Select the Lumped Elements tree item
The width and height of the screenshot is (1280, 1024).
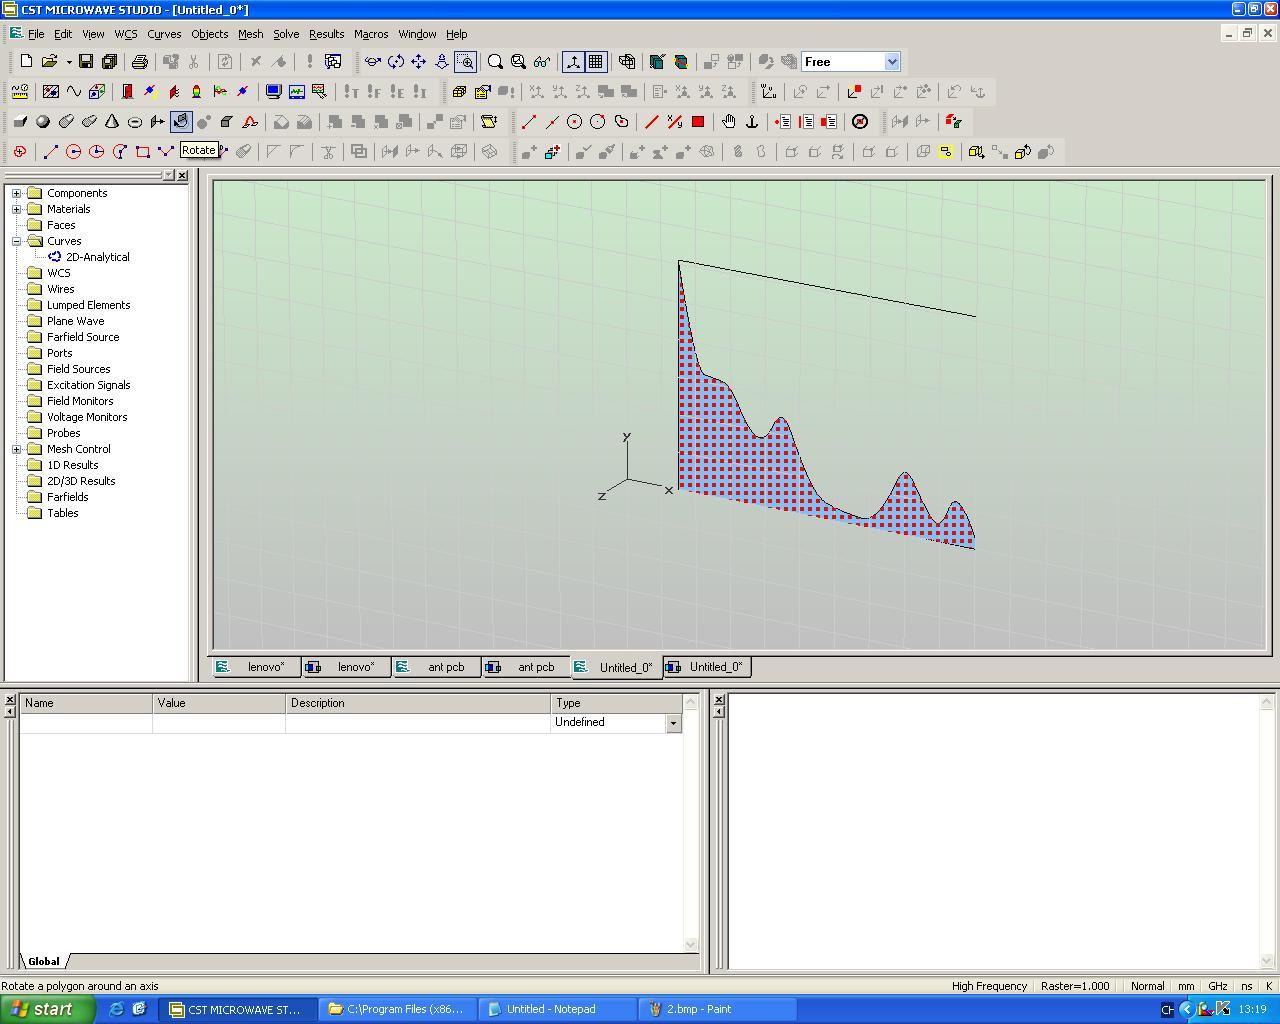click(88, 305)
